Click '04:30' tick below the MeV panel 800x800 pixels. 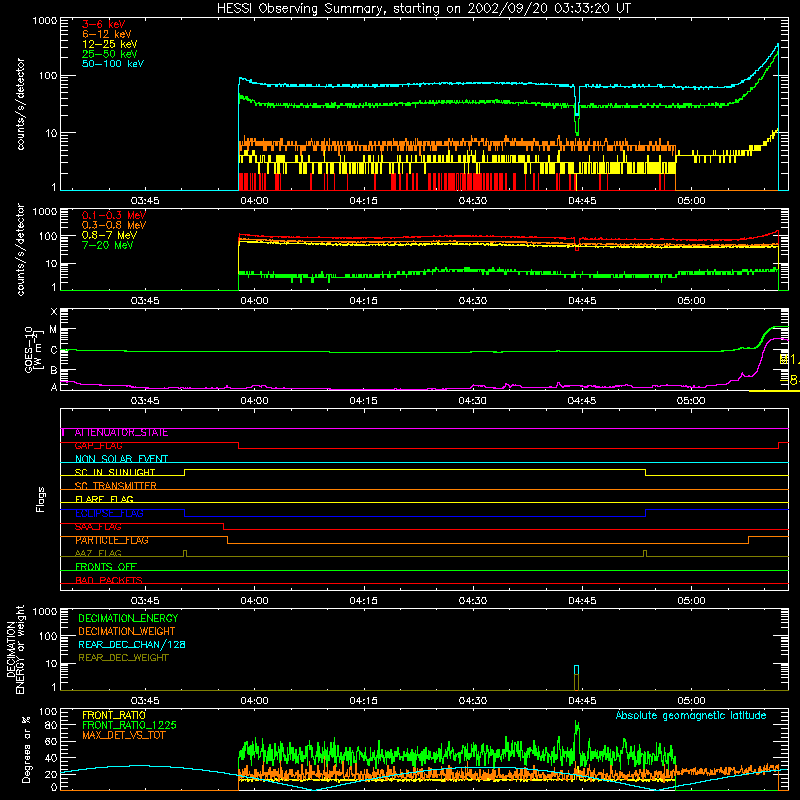(x=472, y=301)
